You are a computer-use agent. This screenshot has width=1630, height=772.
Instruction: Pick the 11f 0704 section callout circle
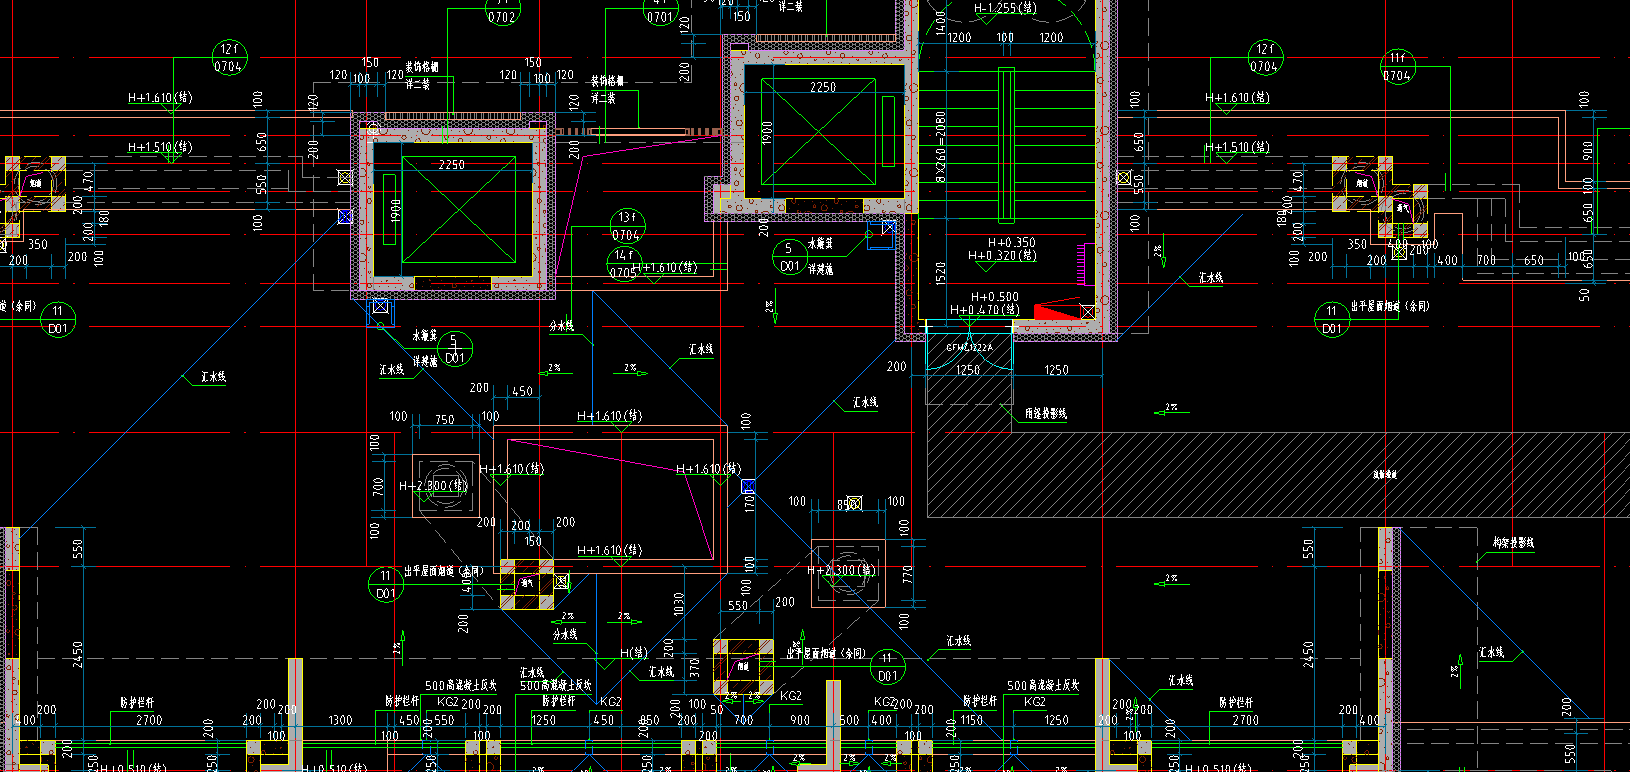1397,67
